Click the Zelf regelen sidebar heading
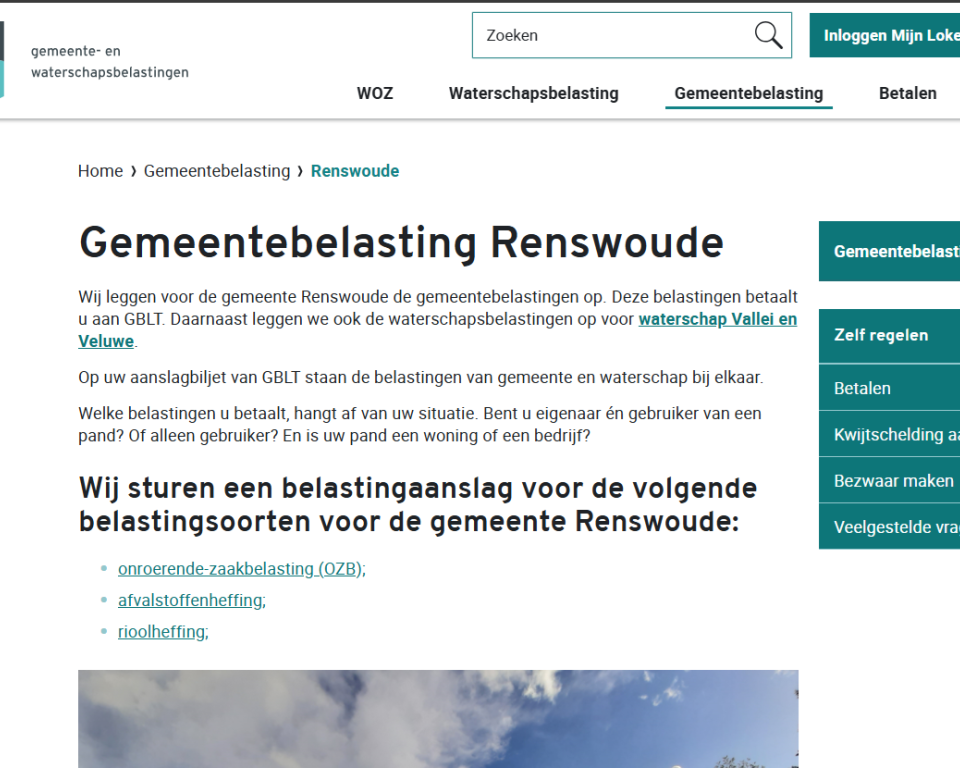This screenshot has width=960, height=768. pos(890,336)
